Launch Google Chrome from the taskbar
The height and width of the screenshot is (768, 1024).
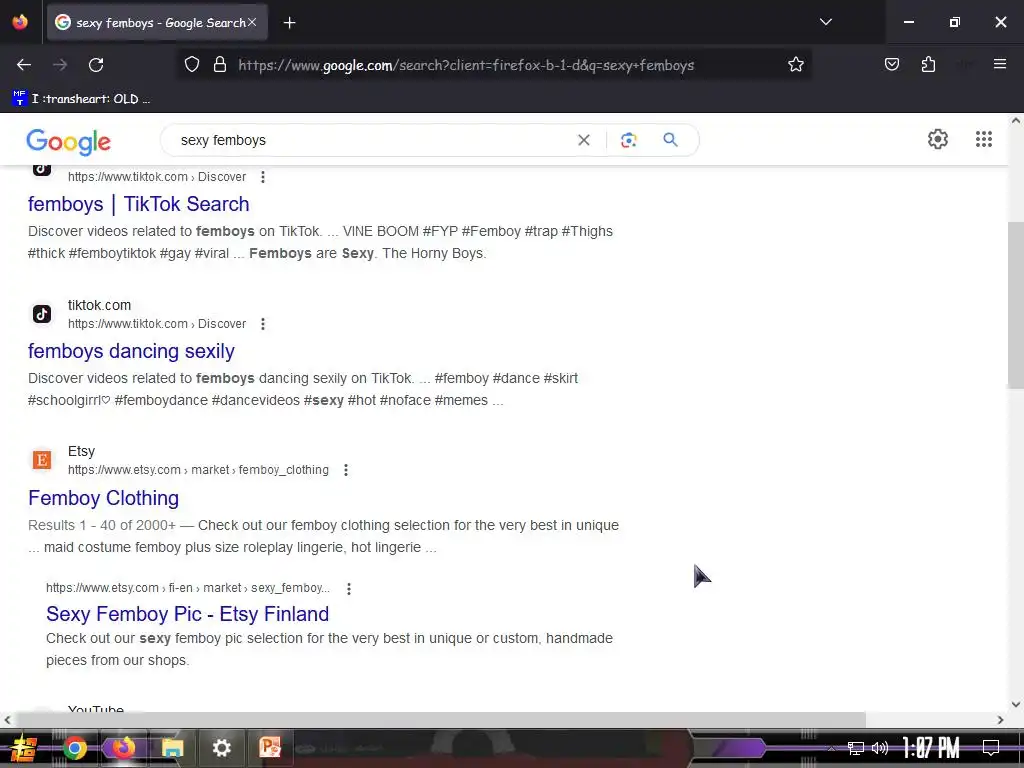74,748
